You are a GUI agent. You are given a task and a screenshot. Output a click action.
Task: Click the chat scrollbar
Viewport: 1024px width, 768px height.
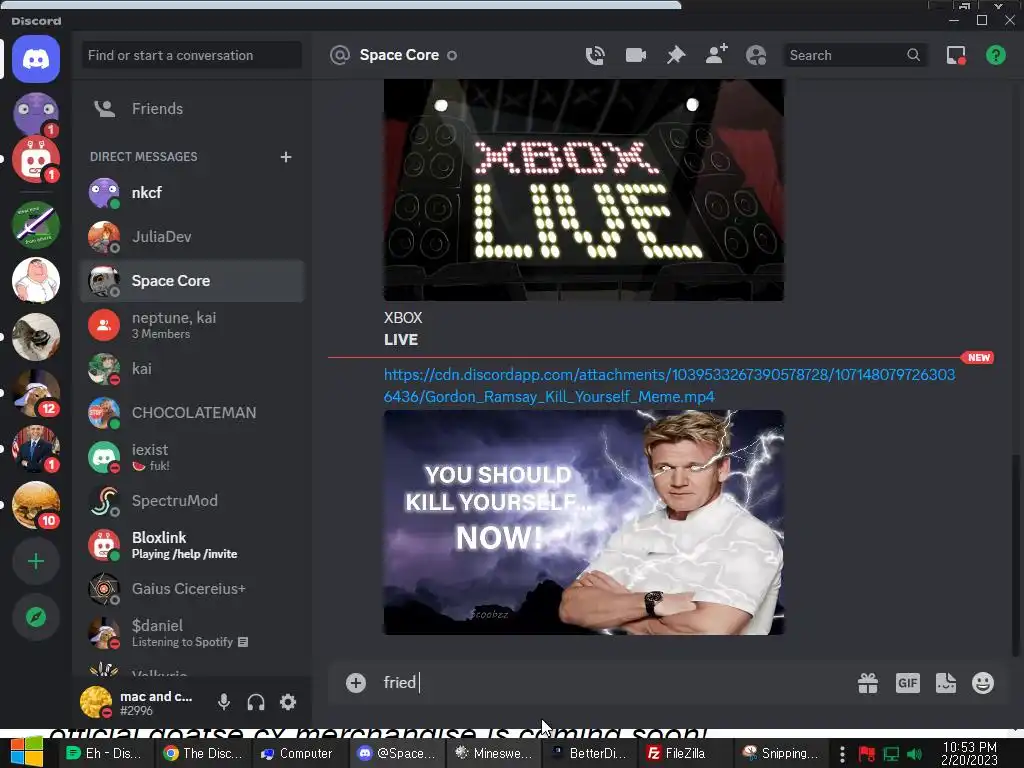1015,555
